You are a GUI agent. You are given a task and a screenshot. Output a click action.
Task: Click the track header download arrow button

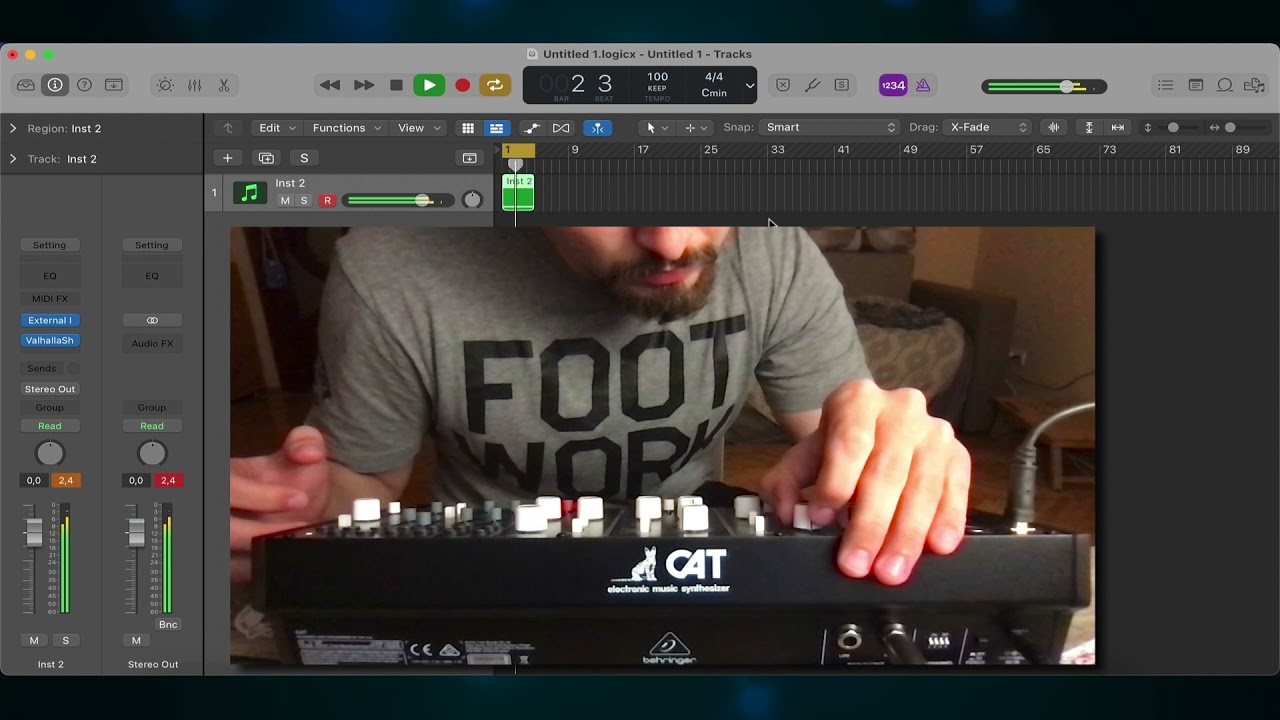click(x=469, y=158)
